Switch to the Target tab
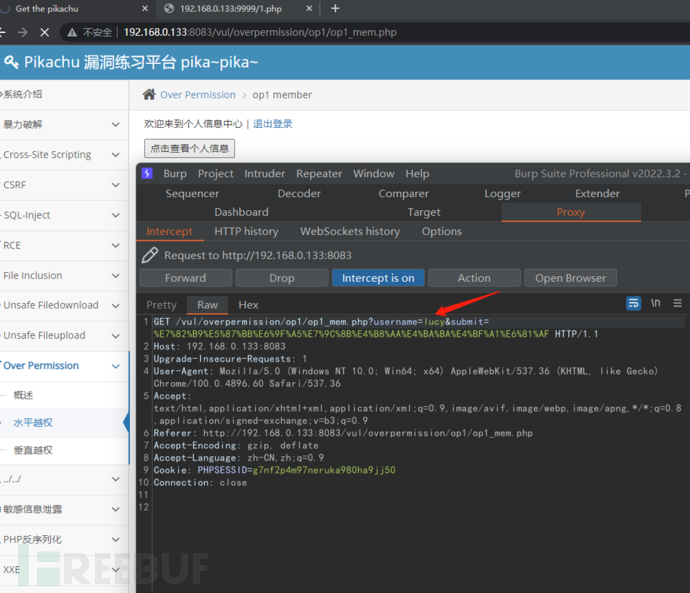Screen dimensions: 690x593 pos(424,212)
